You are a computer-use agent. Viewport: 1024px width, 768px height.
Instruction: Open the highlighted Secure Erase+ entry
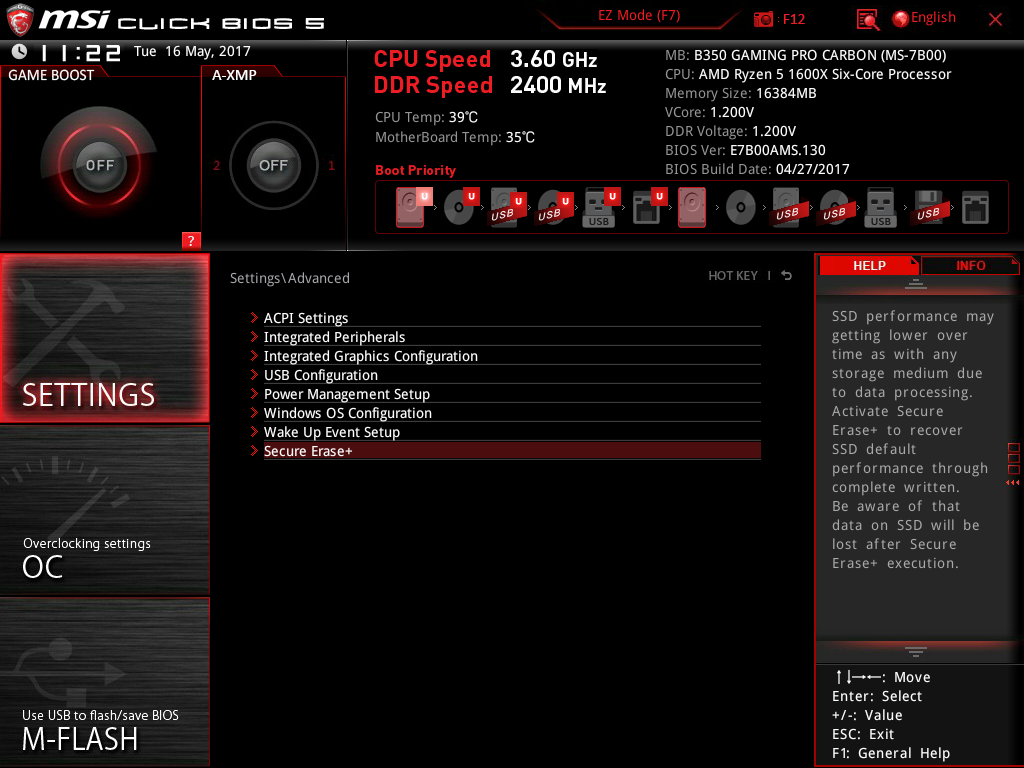(505, 451)
